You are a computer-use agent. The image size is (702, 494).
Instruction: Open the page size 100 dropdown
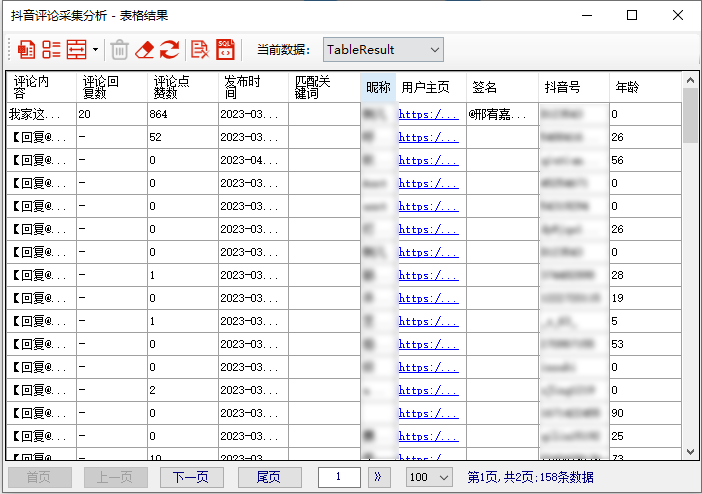pos(429,477)
